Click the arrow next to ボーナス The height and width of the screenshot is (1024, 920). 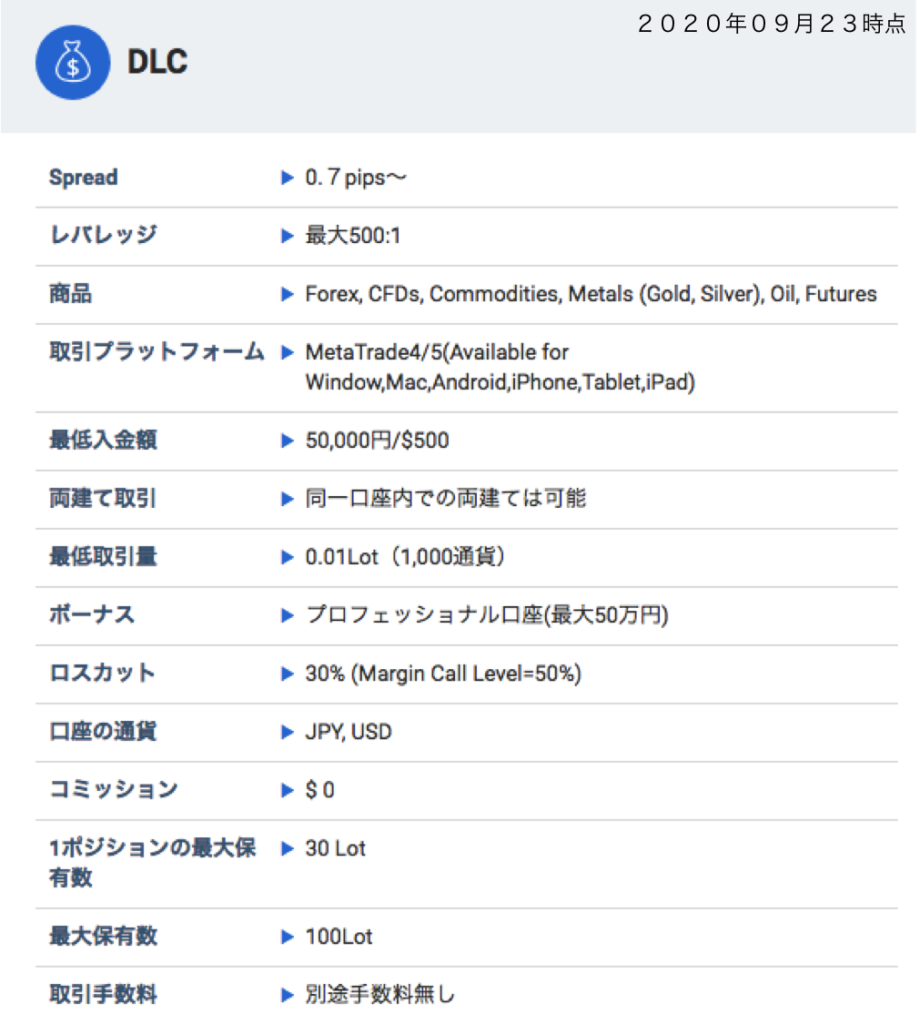287,615
